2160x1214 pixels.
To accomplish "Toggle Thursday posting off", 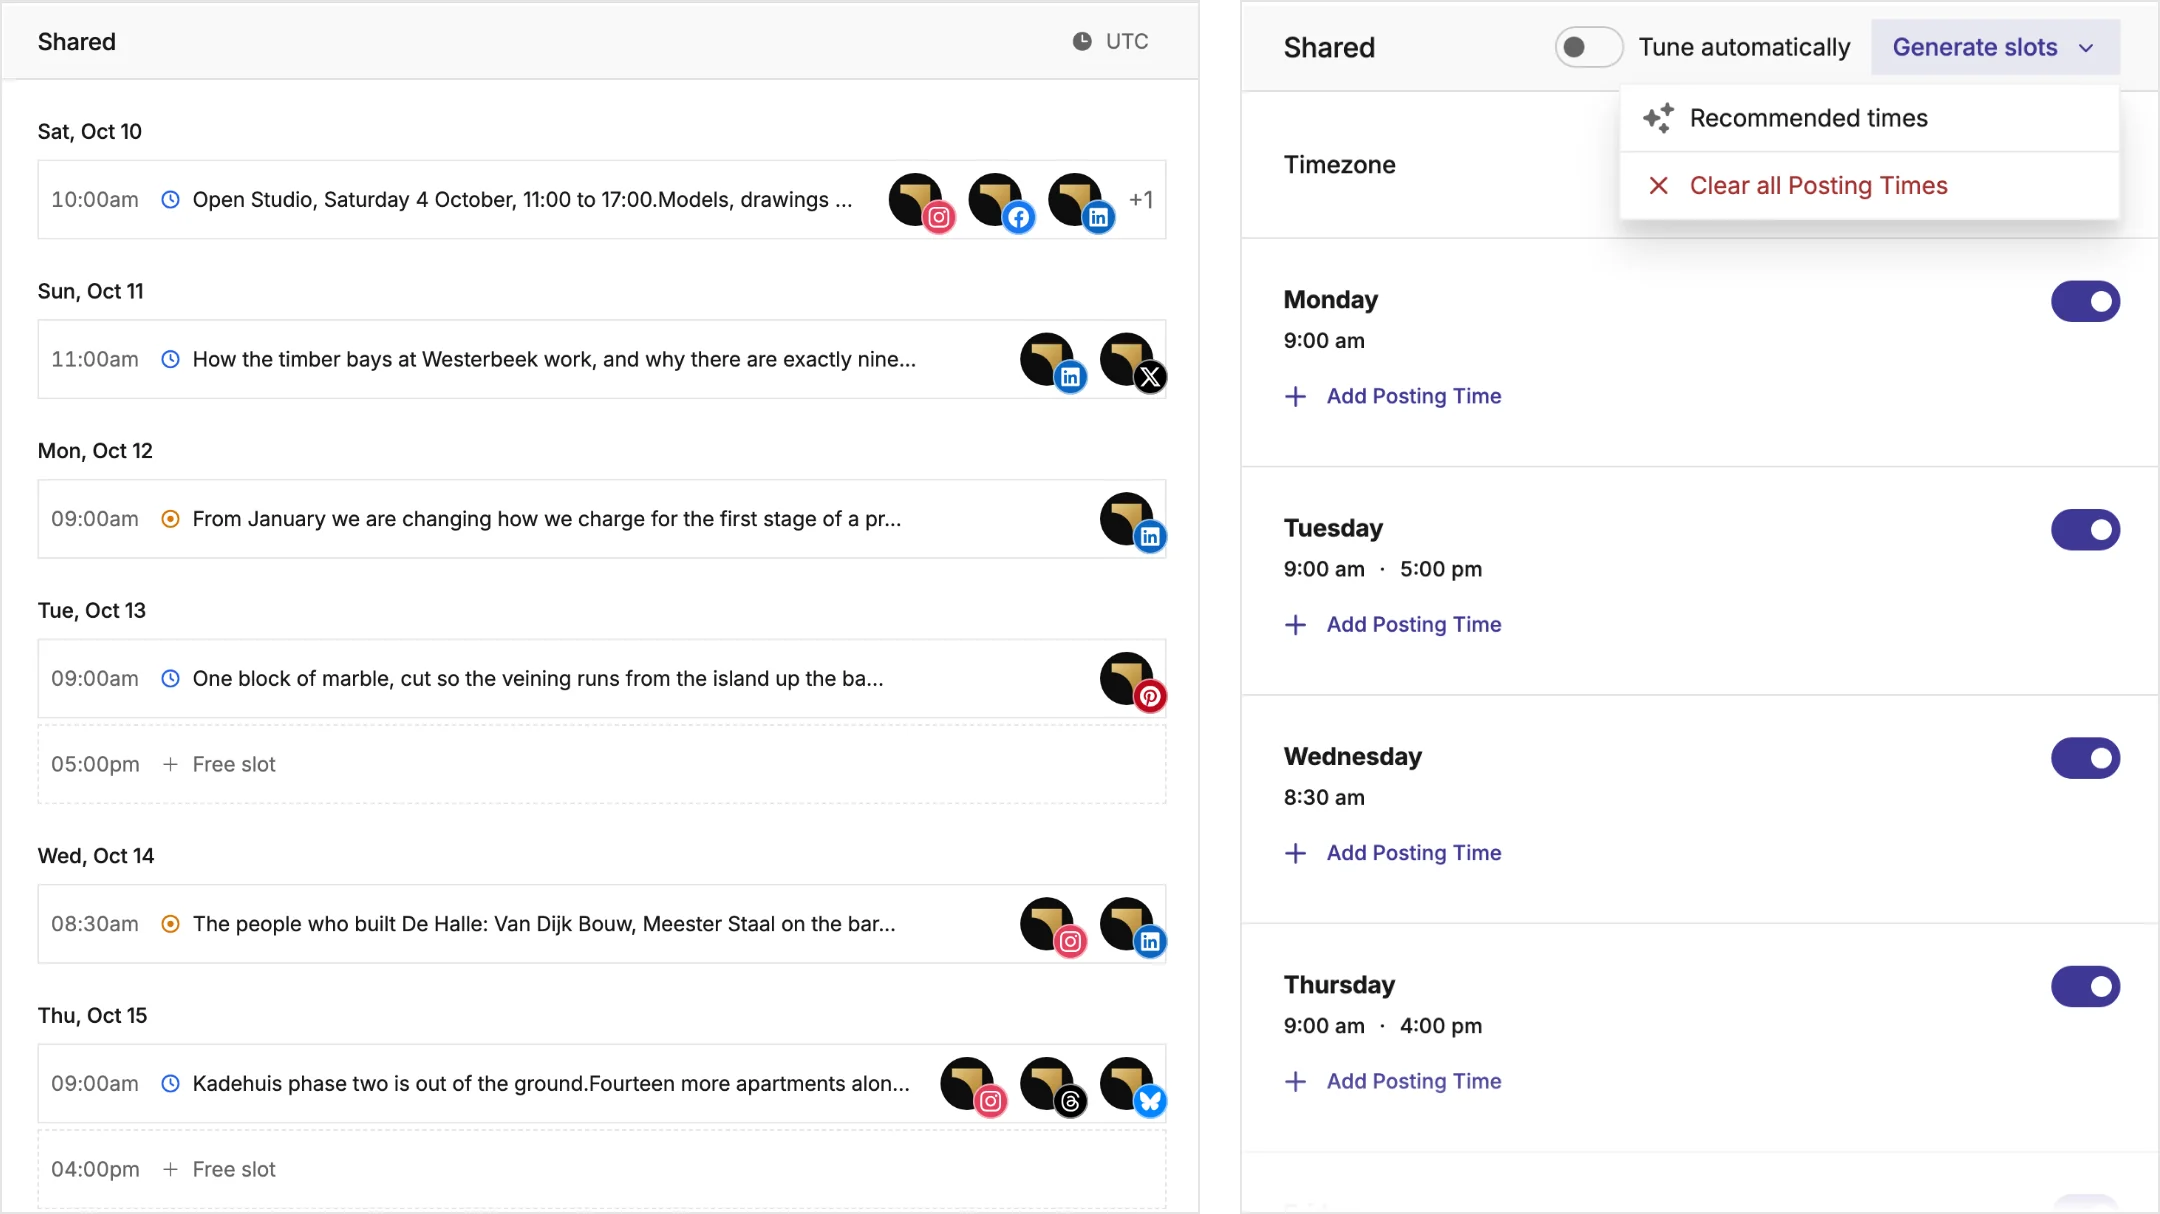I will click(x=2085, y=986).
